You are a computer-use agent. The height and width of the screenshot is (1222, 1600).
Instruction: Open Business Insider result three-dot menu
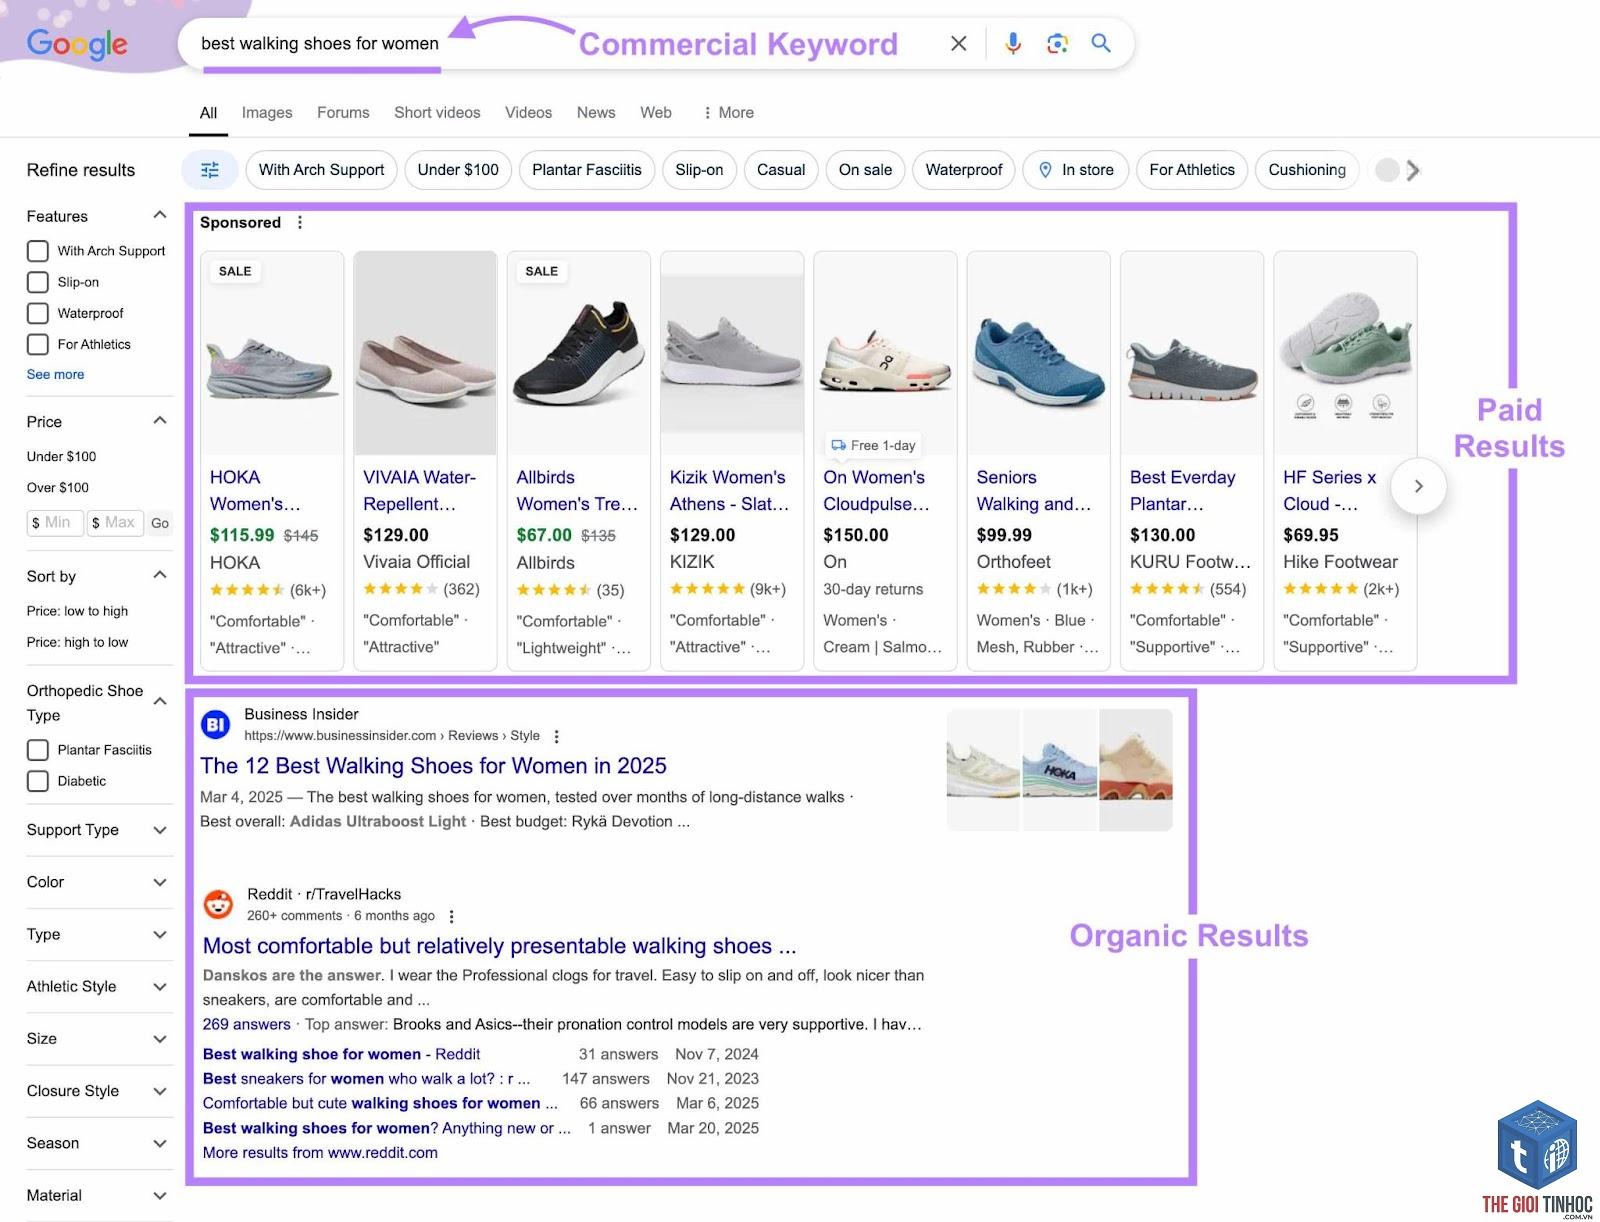click(x=556, y=736)
